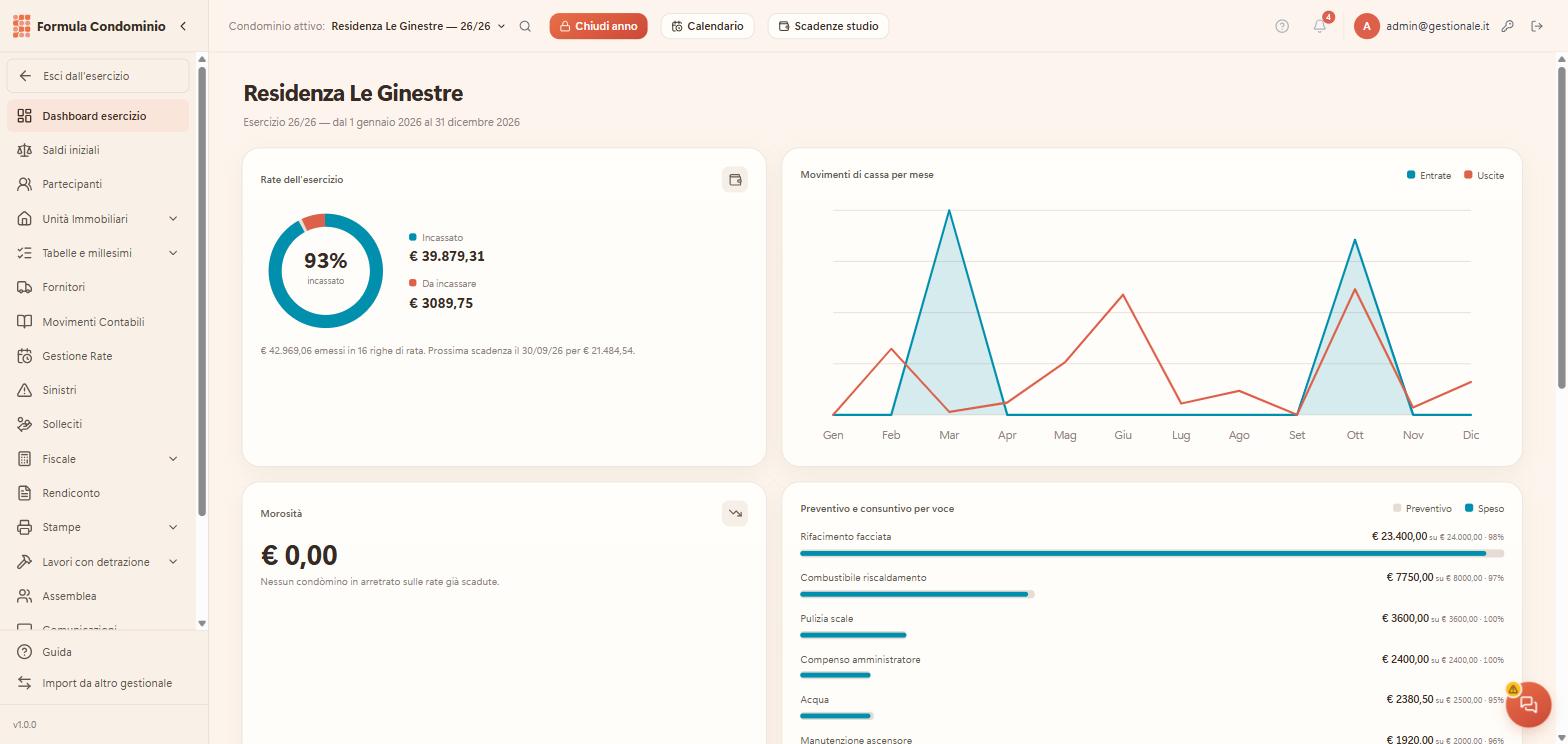Click the main page vertical scrollbar
Screen dimensions: 1568x744
point(1561,227)
